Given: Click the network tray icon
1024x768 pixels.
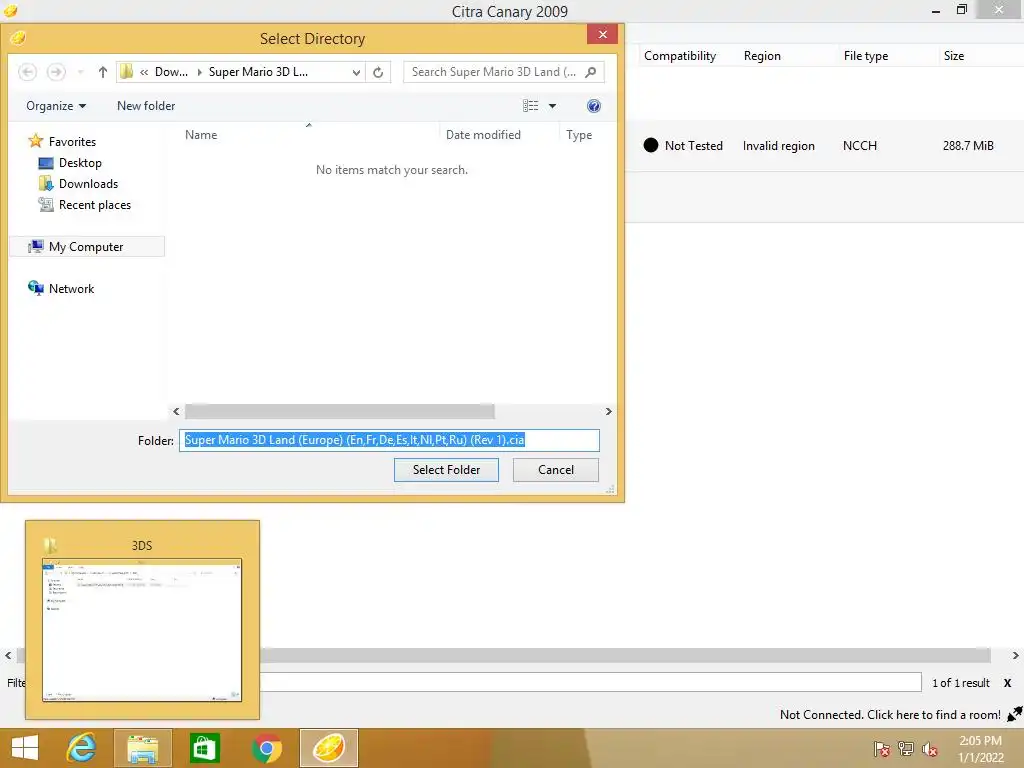Looking at the screenshot, I should (x=906, y=749).
